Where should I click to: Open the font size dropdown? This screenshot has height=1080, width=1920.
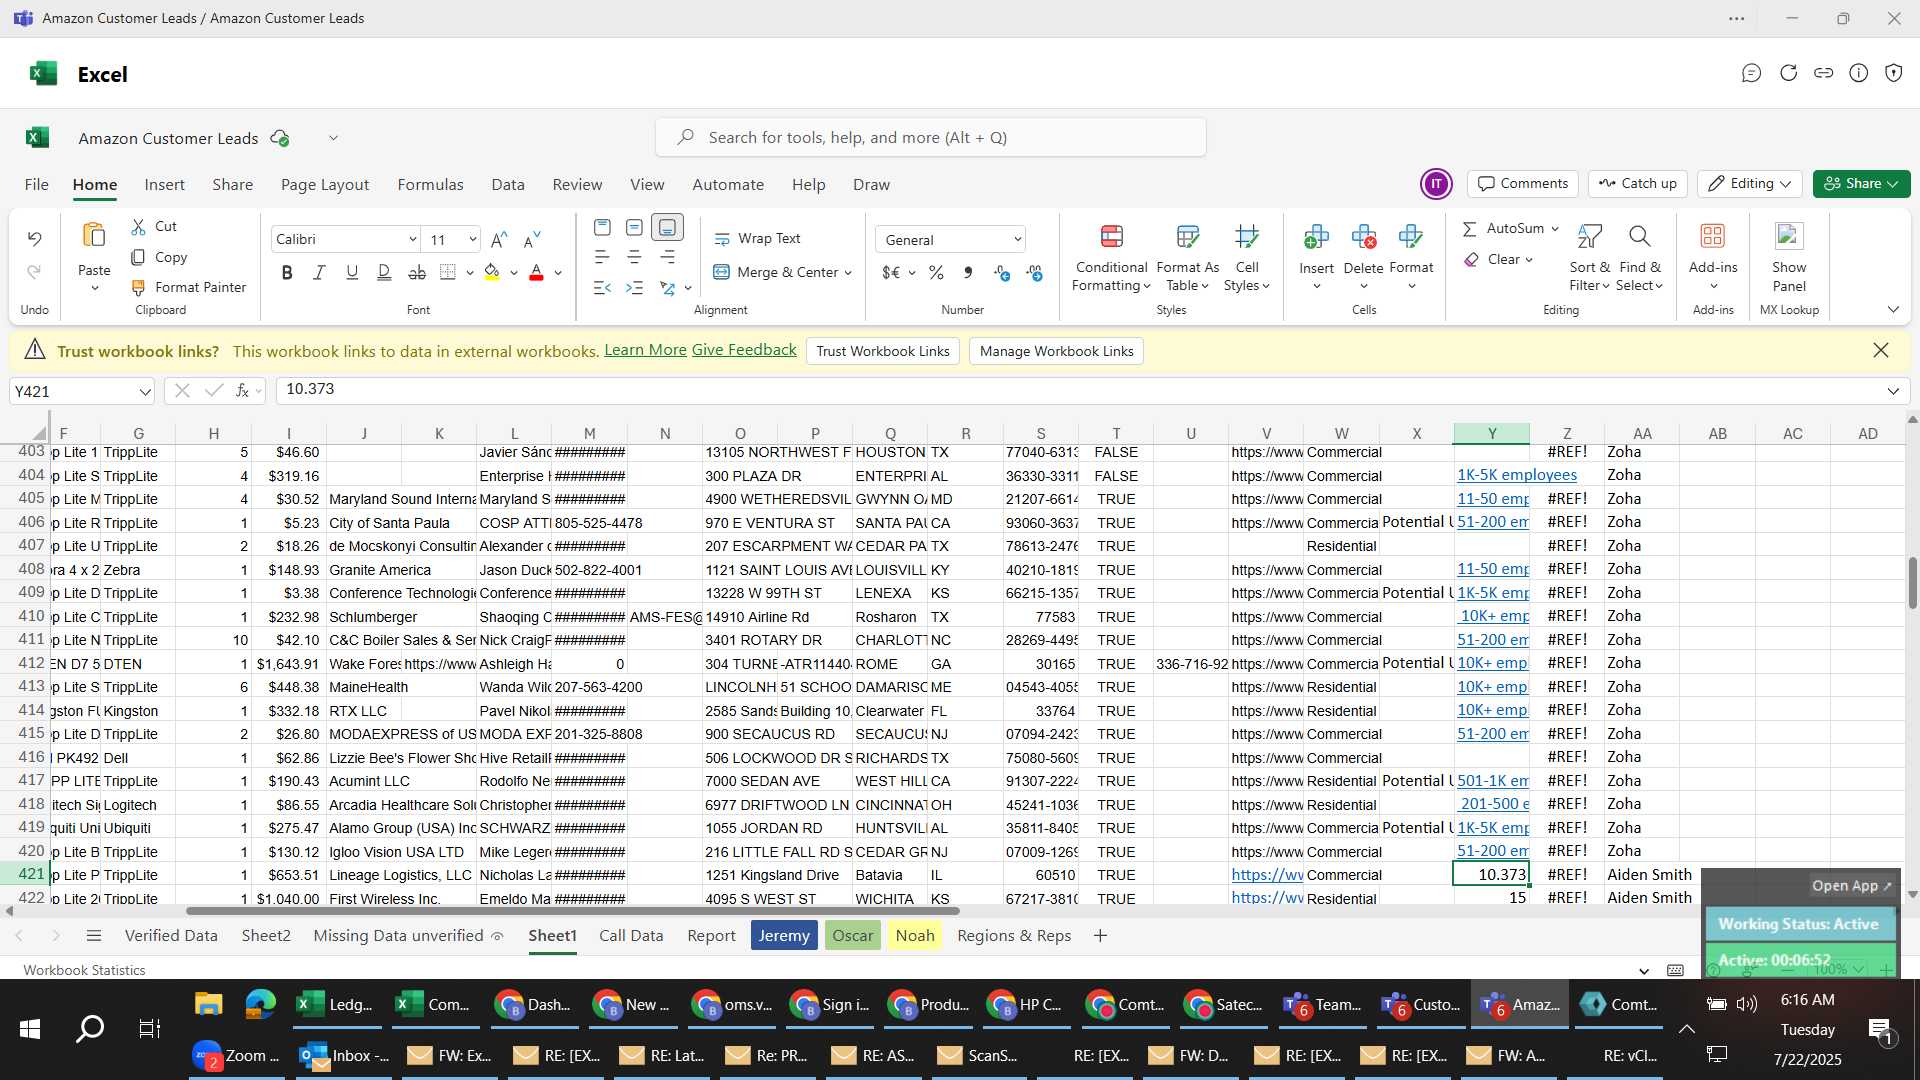pyautogui.click(x=472, y=239)
